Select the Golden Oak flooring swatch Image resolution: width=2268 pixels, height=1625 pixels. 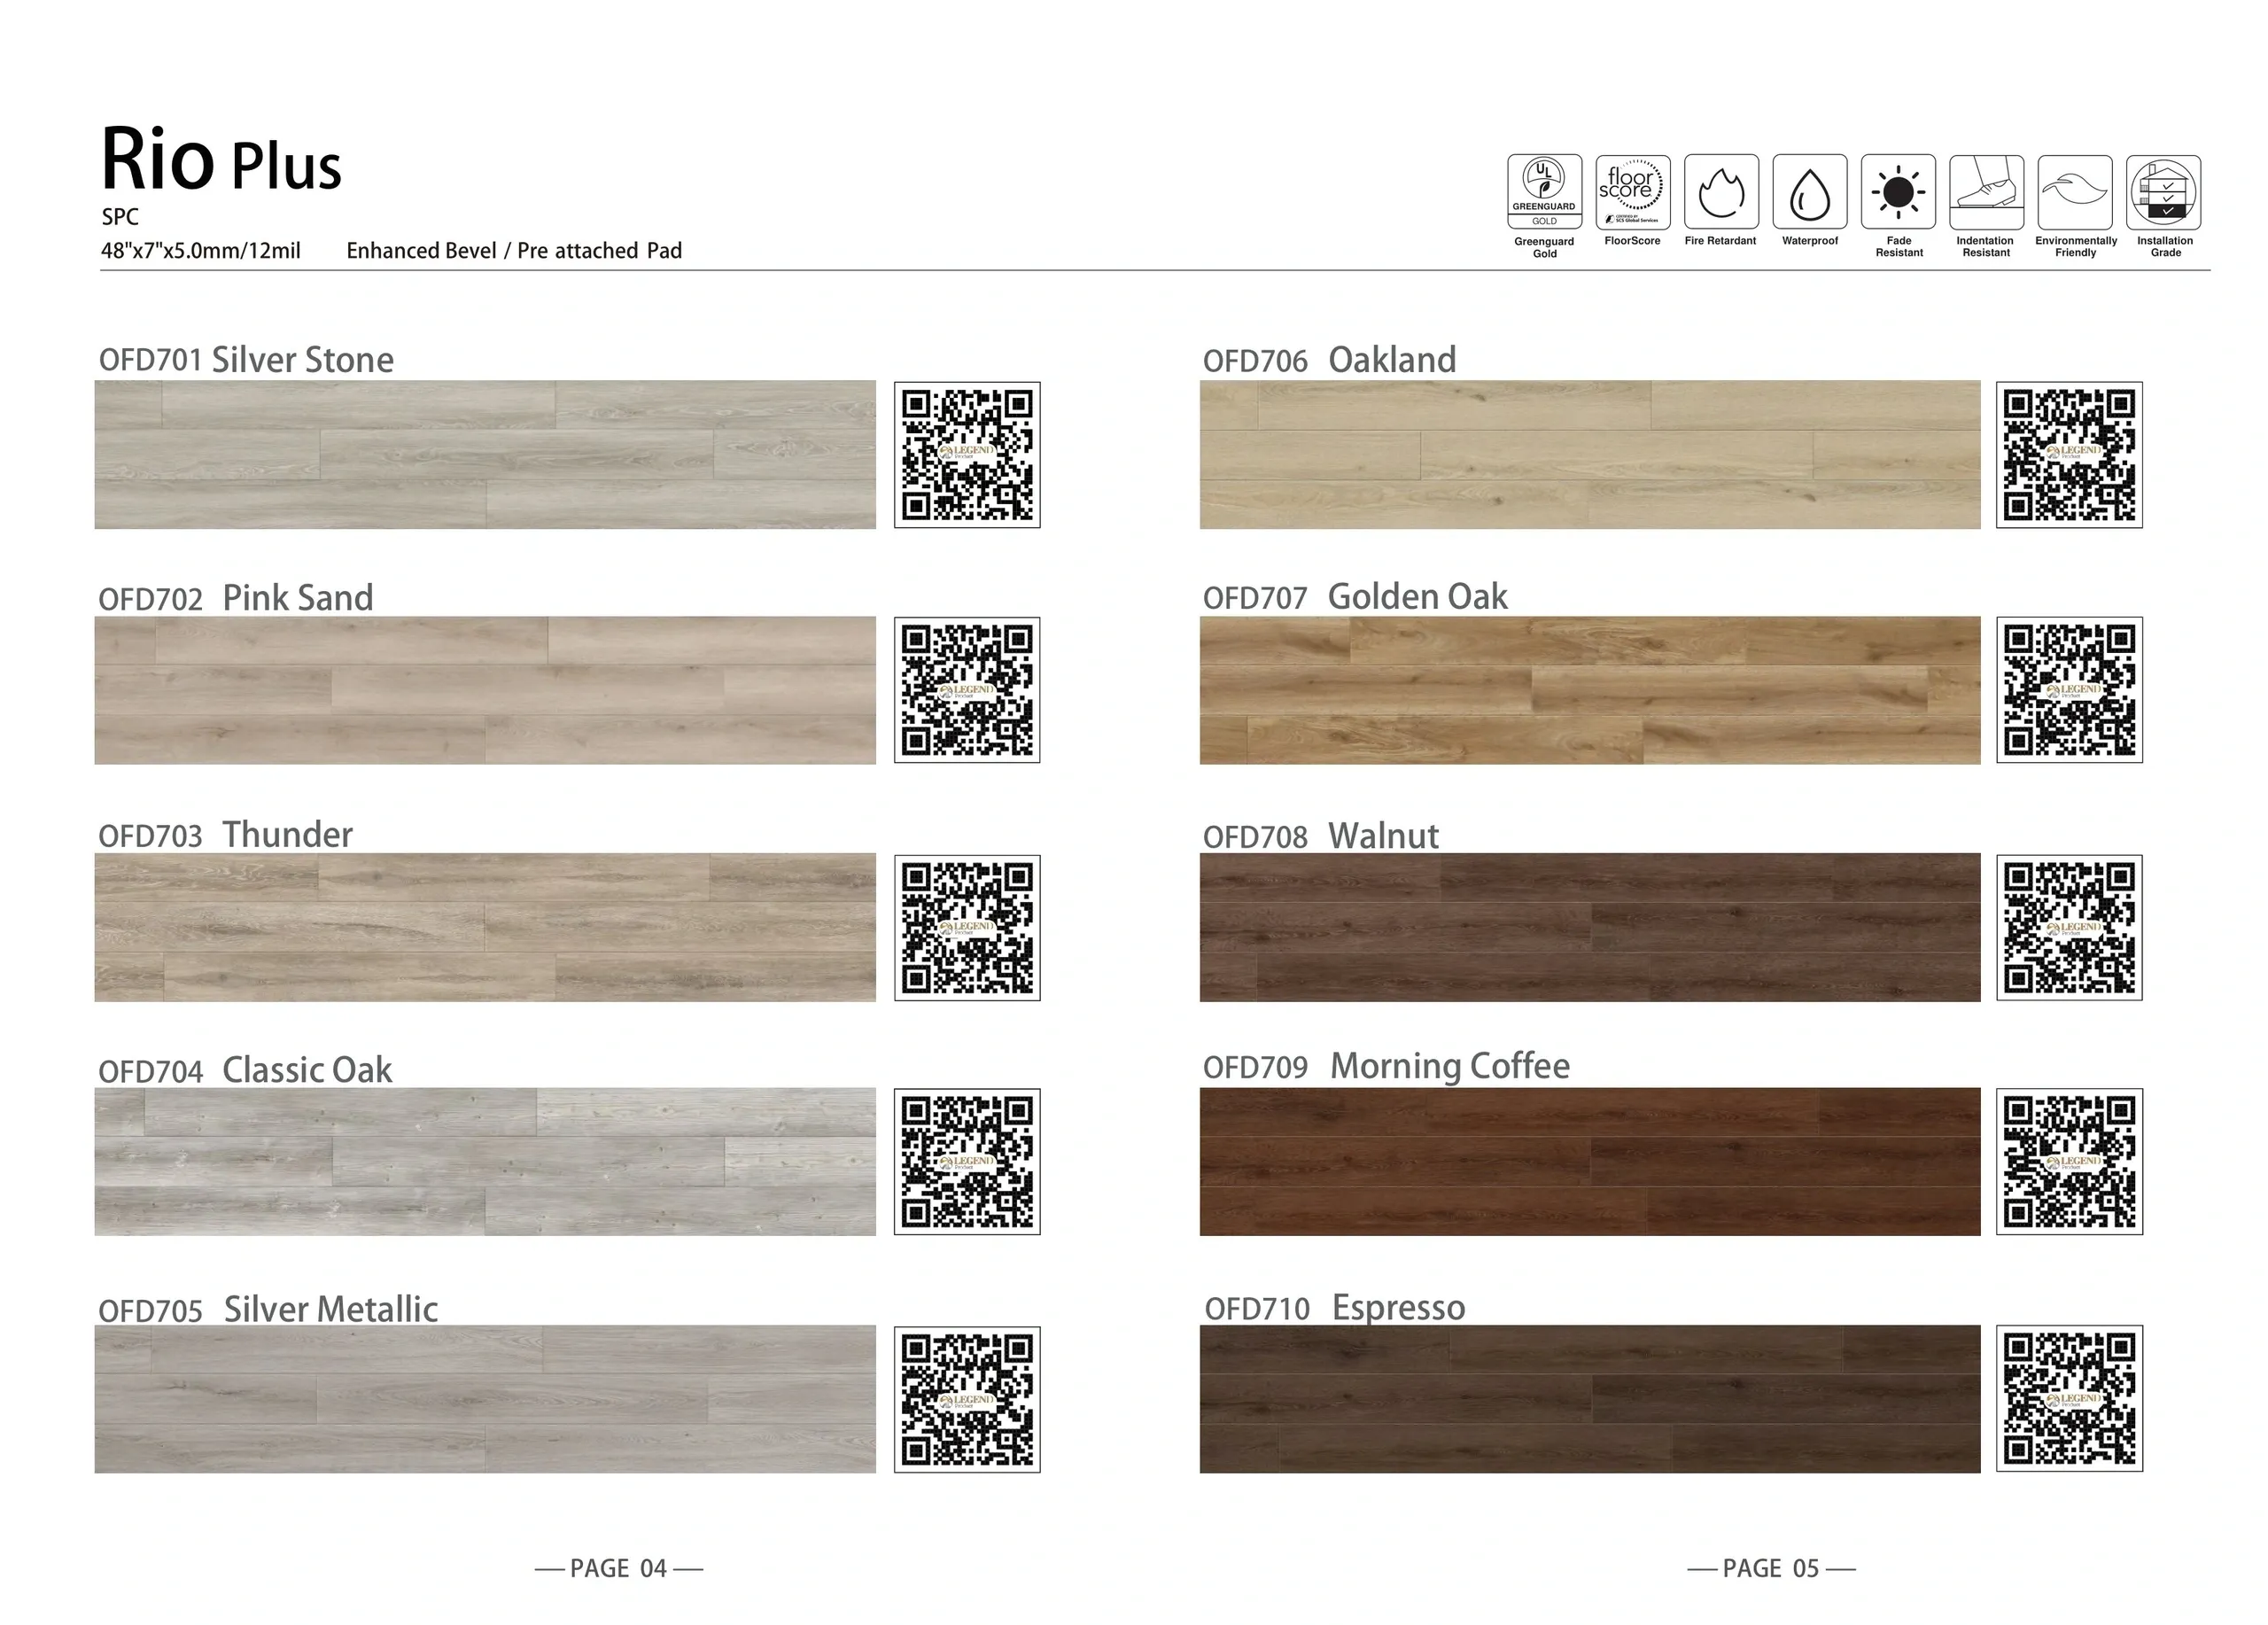(1589, 690)
